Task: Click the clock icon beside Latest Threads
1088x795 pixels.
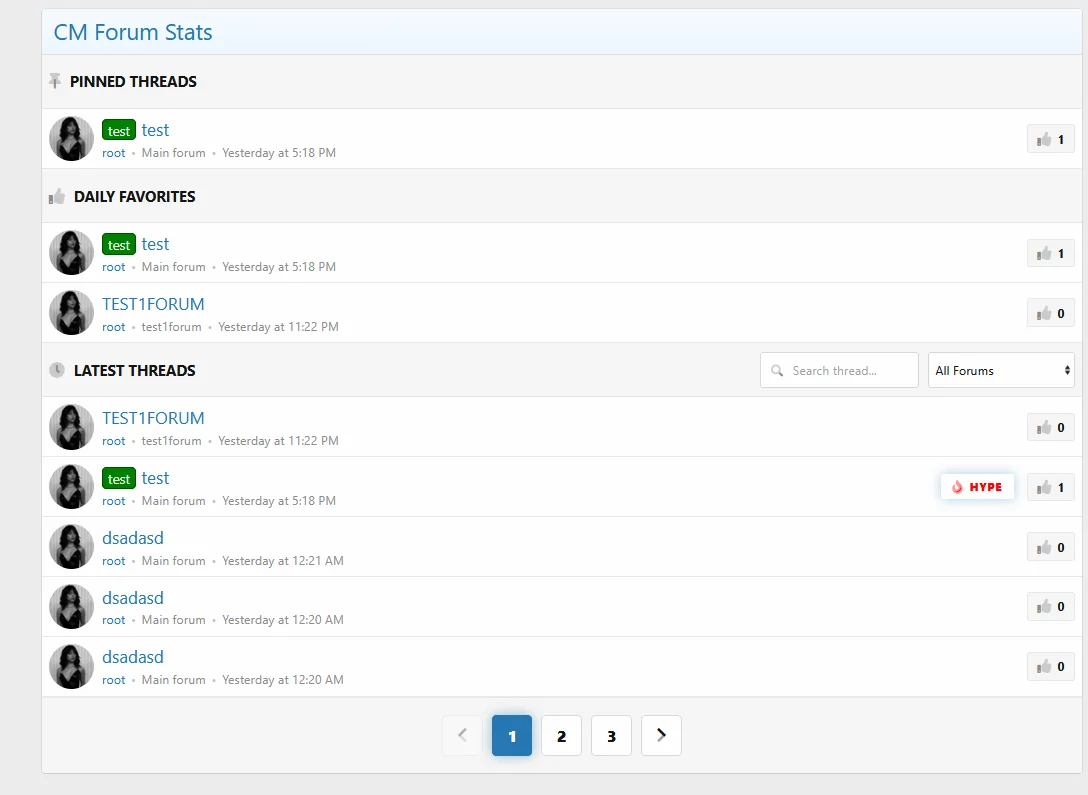Action: (x=57, y=370)
